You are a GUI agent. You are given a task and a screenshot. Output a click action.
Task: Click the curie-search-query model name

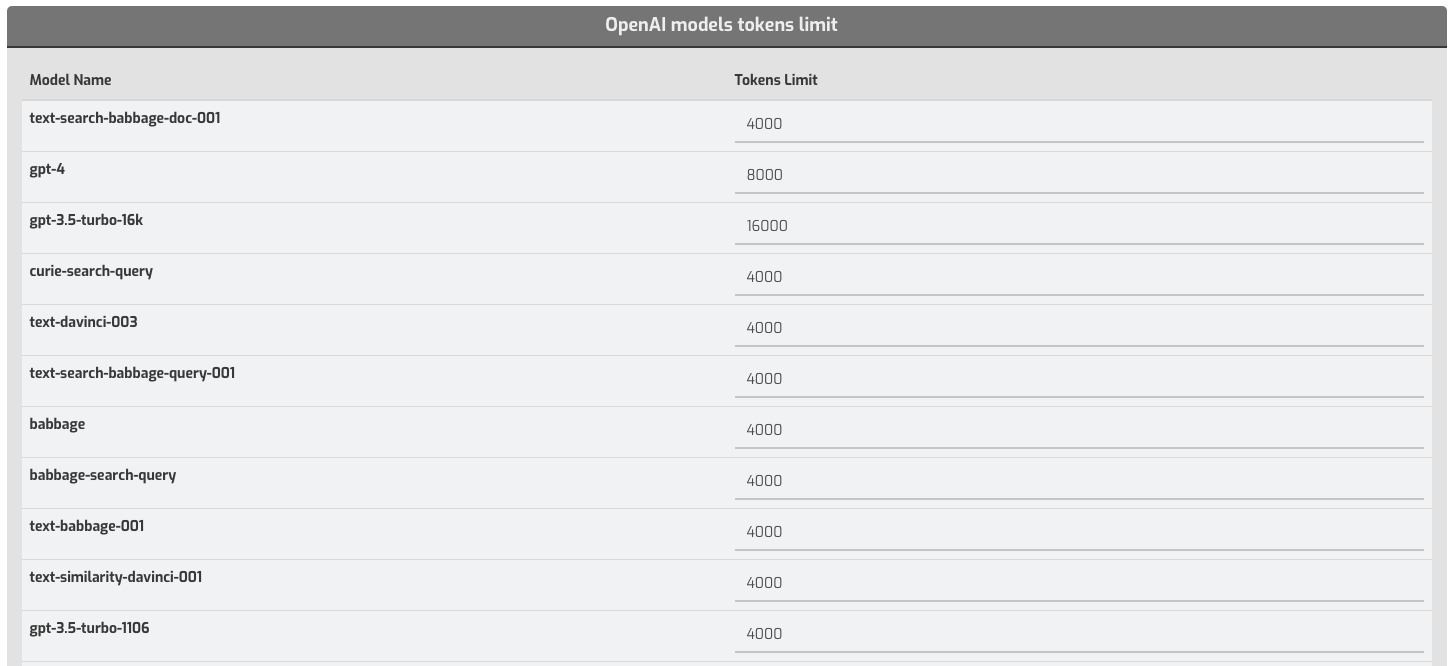tap(91, 271)
